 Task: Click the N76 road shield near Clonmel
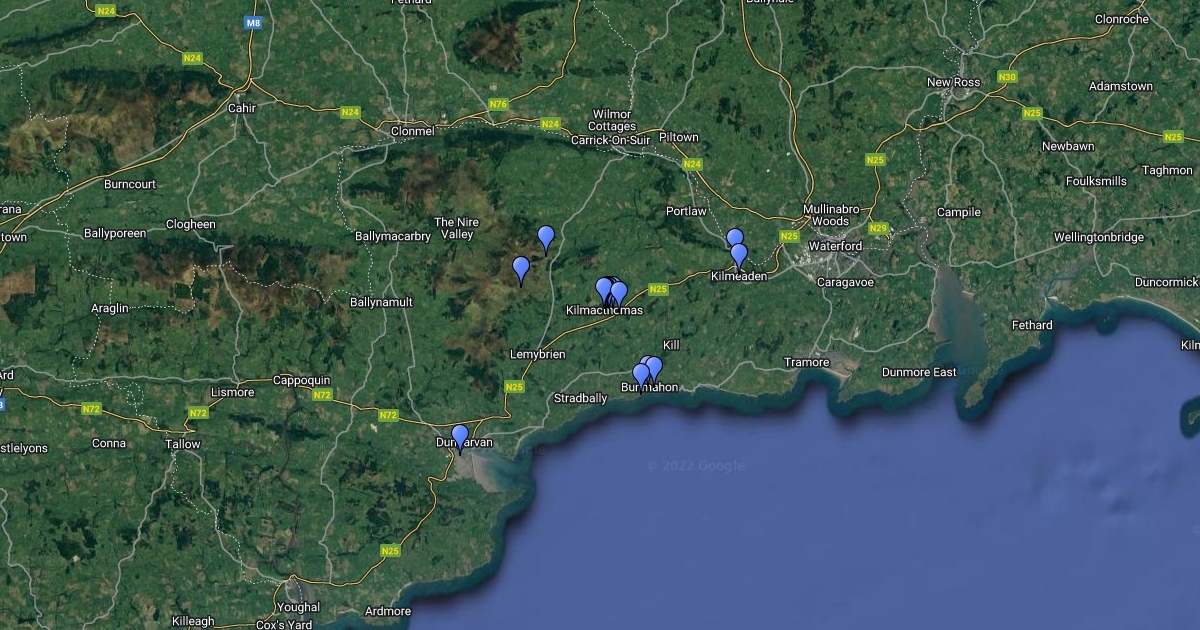point(498,104)
